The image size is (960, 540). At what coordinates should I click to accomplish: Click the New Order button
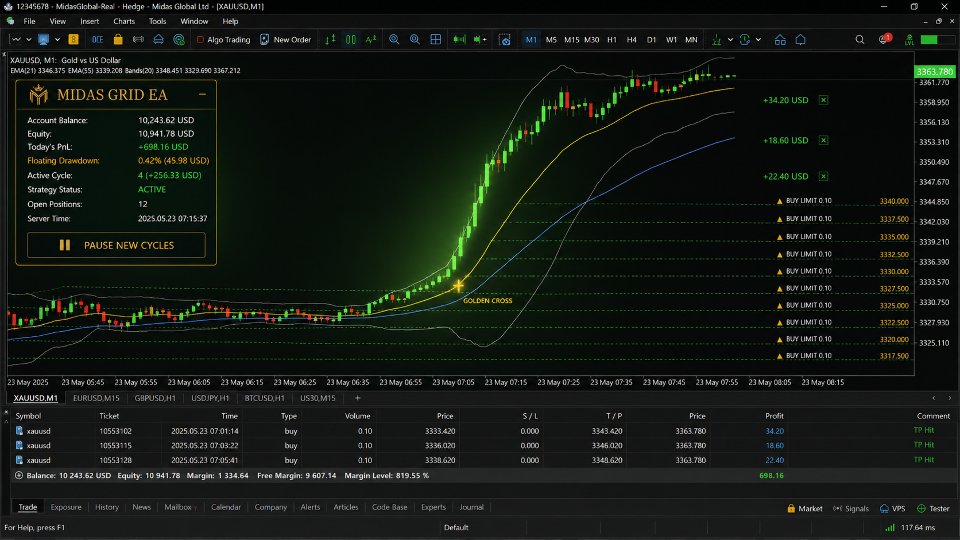coord(285,39)
